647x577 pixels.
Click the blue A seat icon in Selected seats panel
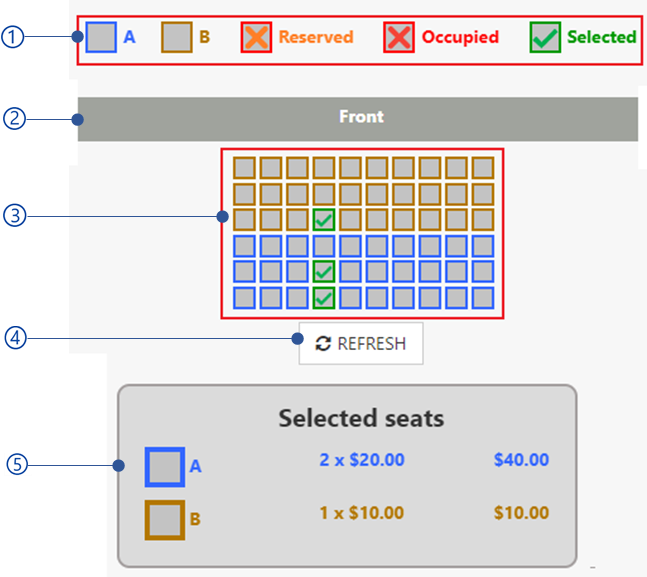coord(165,465)
